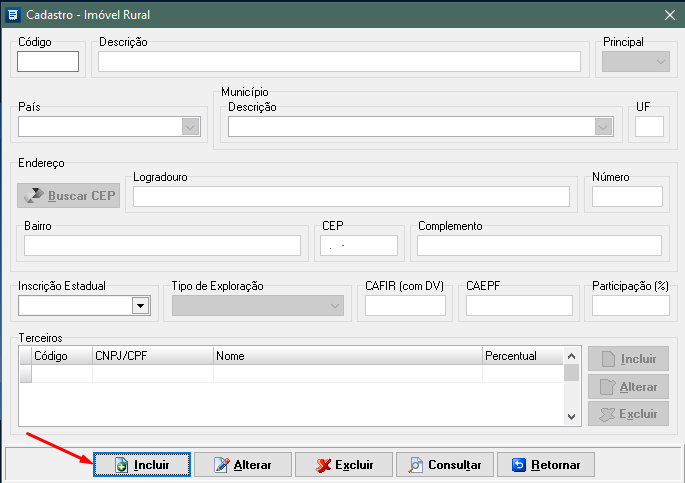Click the window icon in the title bar
This screenshot has width=685, height=483.
(13, 14)
